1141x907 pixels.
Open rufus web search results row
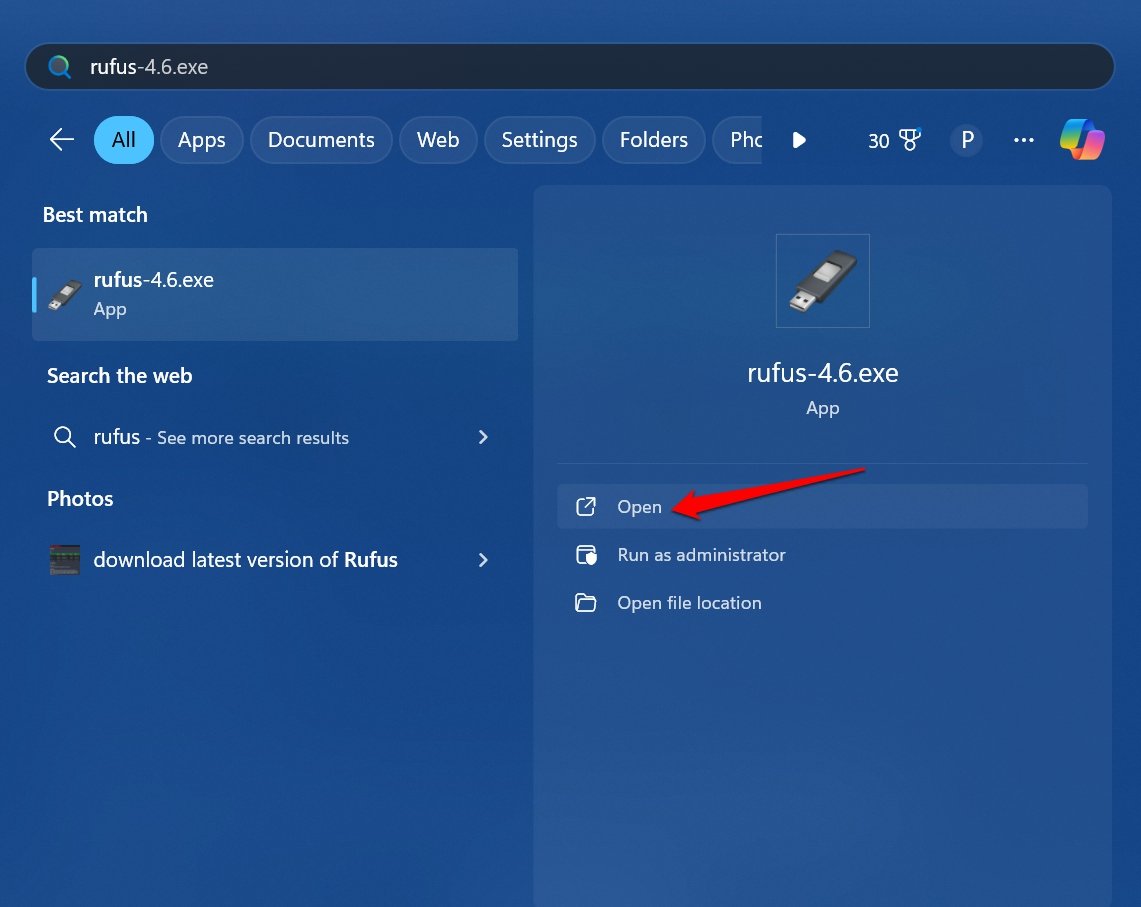[x=275, y=437]
